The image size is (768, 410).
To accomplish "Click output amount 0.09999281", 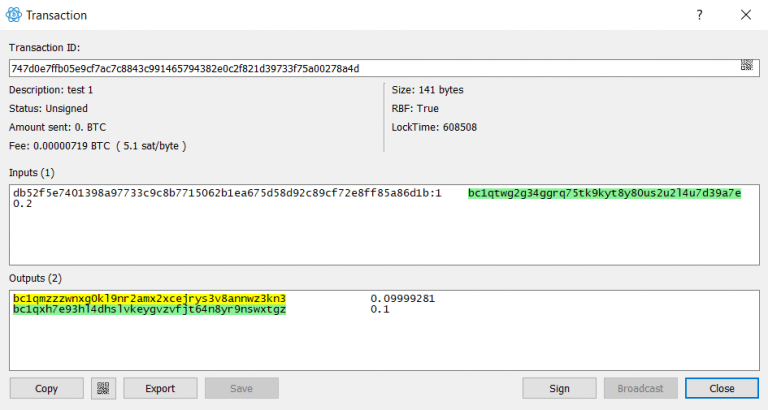I will point(403,298).
